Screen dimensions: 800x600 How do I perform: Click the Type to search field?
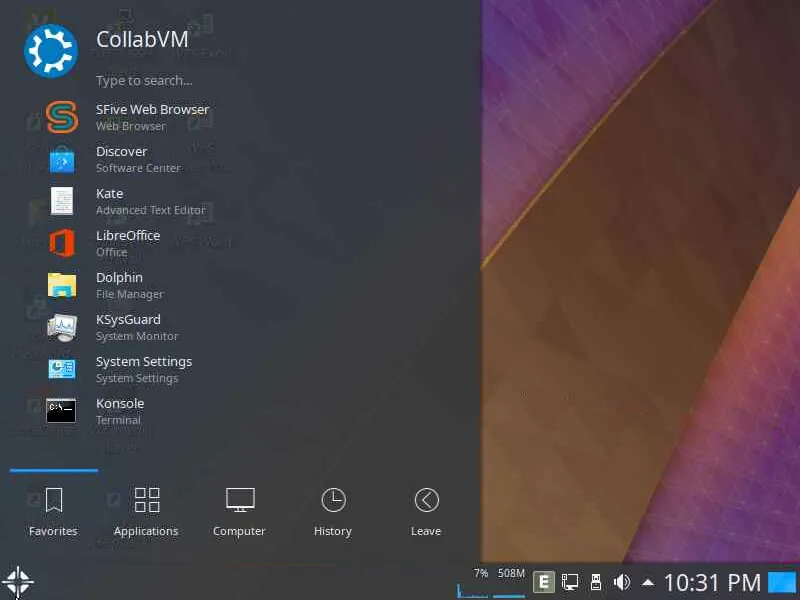point(144,81)
